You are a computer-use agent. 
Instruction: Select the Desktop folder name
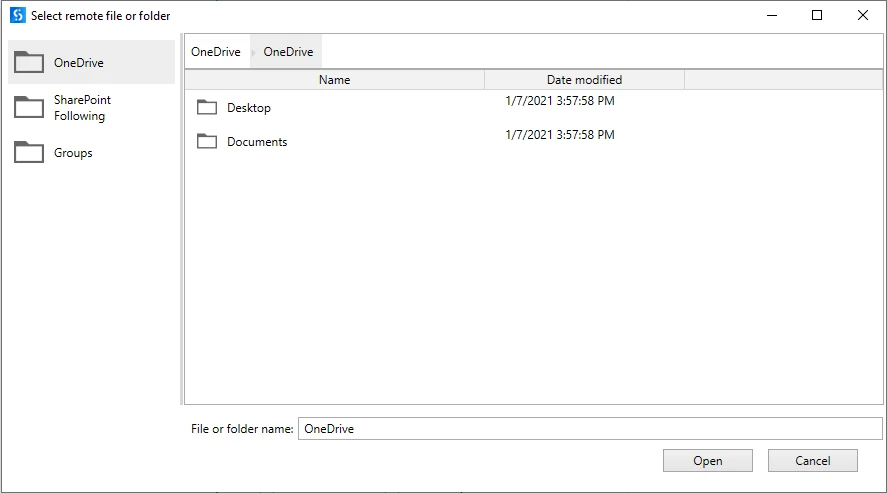point(249,107)
